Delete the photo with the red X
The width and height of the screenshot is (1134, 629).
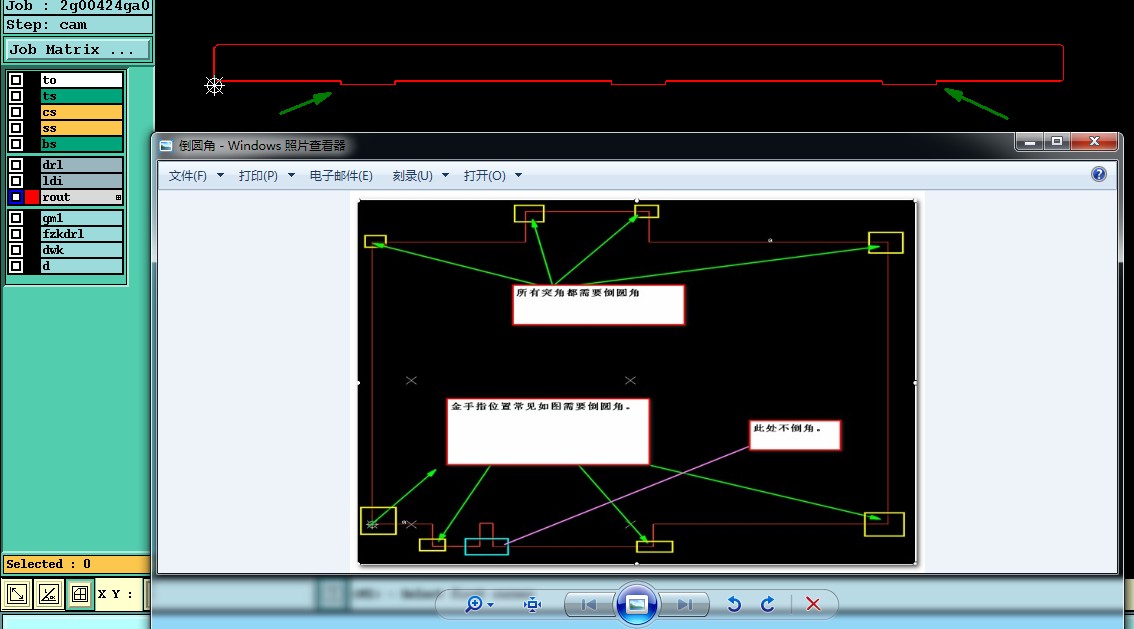pos(813,604)
